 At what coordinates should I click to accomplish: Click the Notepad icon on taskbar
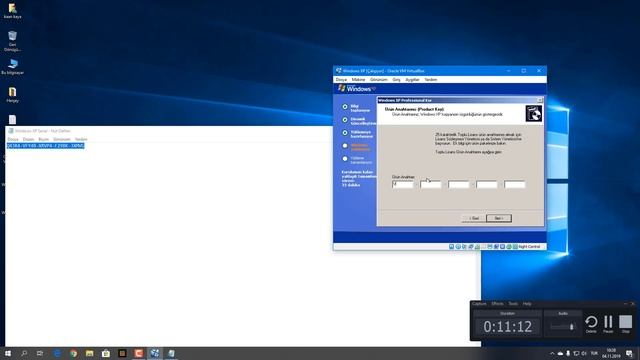click(x=171, y=353)
